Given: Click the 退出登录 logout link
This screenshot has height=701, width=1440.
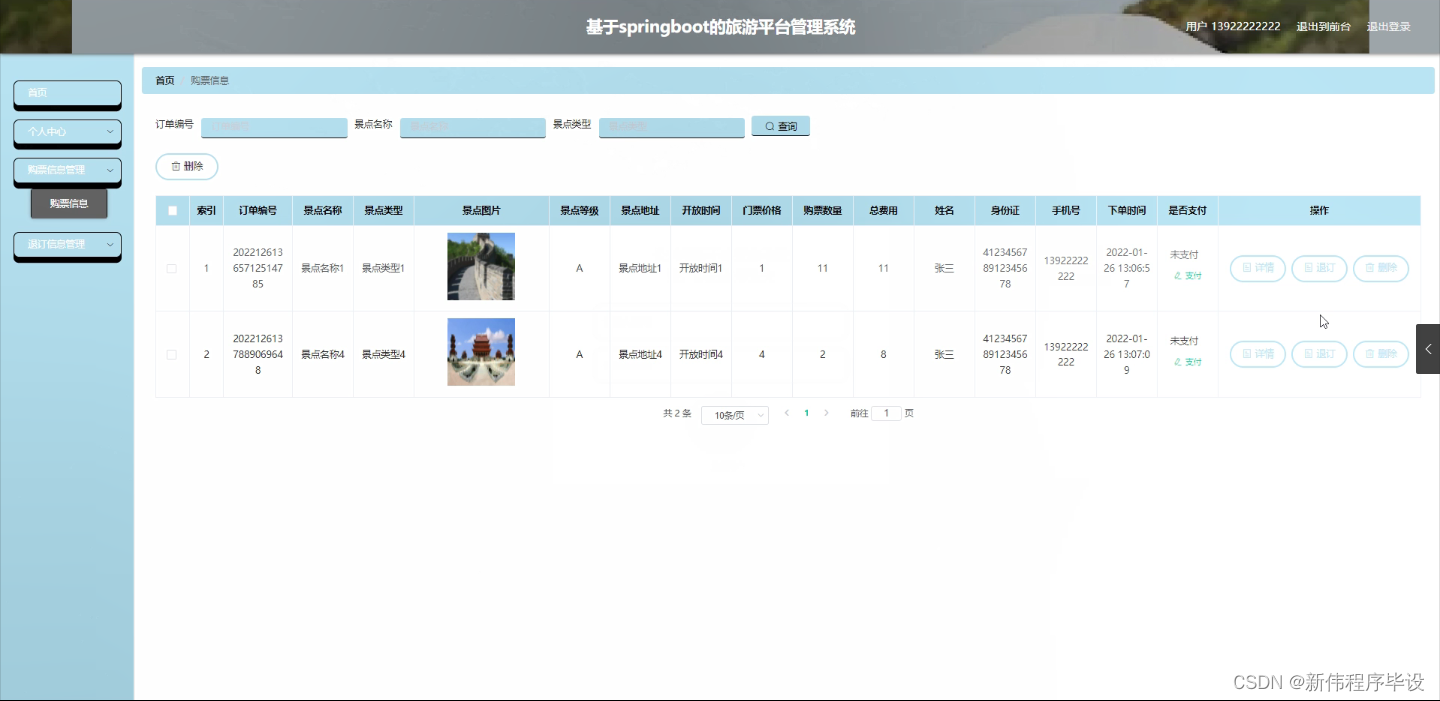Looking at the screenshot, I should click(1389, 26).
